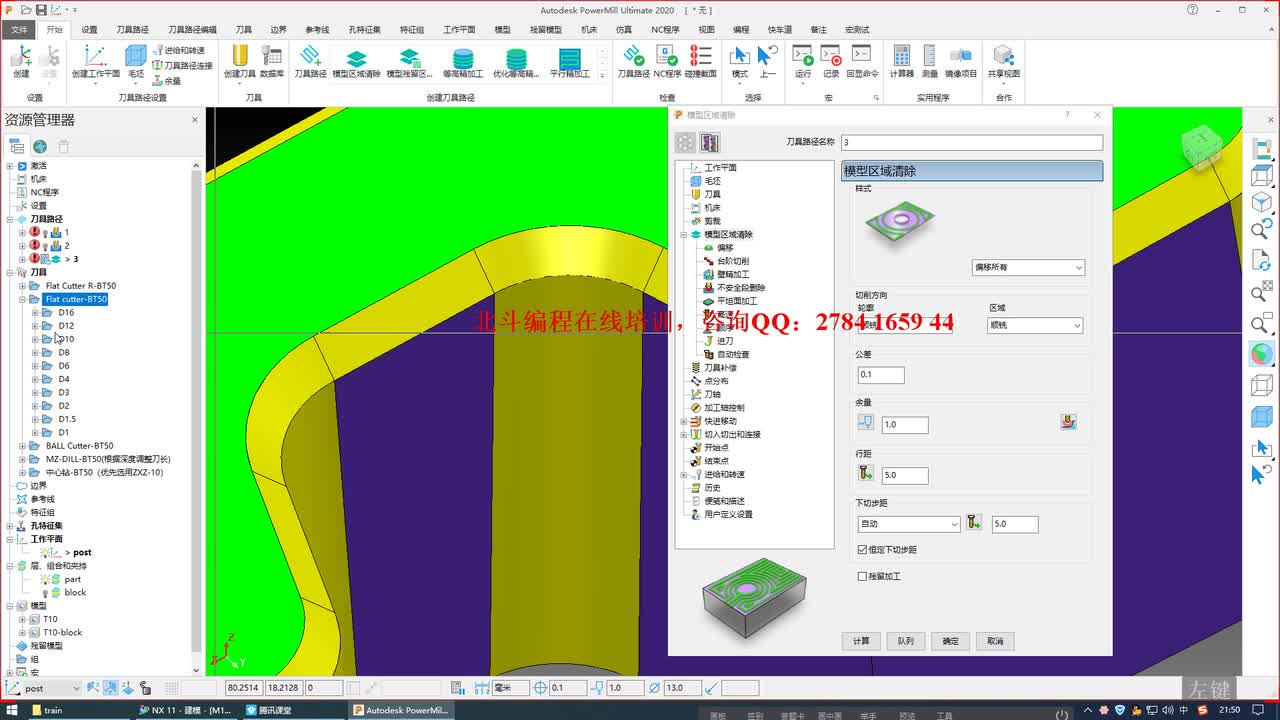Select 壁精加工 in dialog tree
1280x720 pixels.
tap(733, 274)
